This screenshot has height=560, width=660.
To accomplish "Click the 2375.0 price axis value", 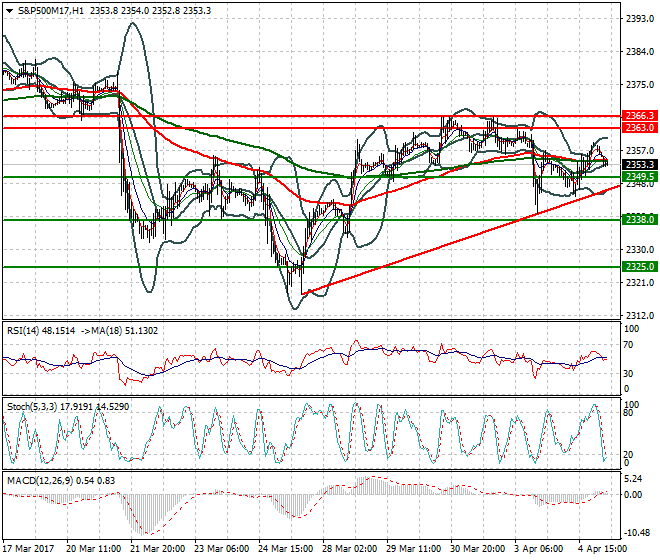I will point(640,85).
